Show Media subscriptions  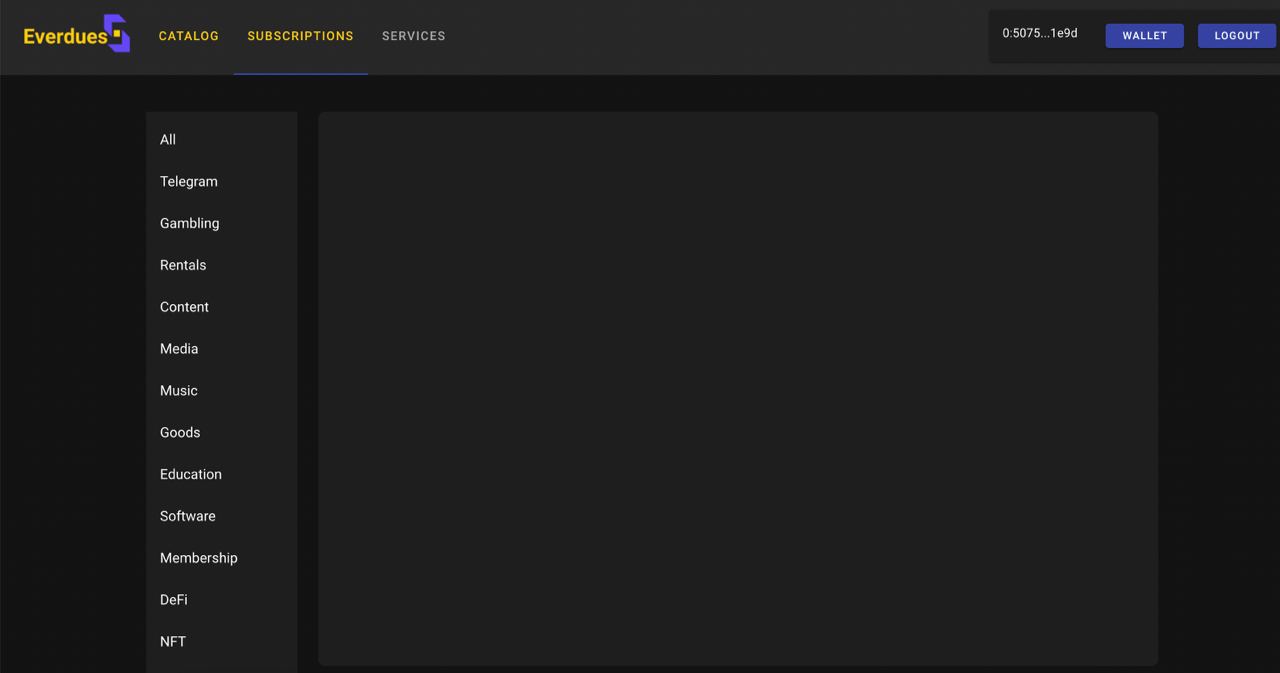[179, 349]
